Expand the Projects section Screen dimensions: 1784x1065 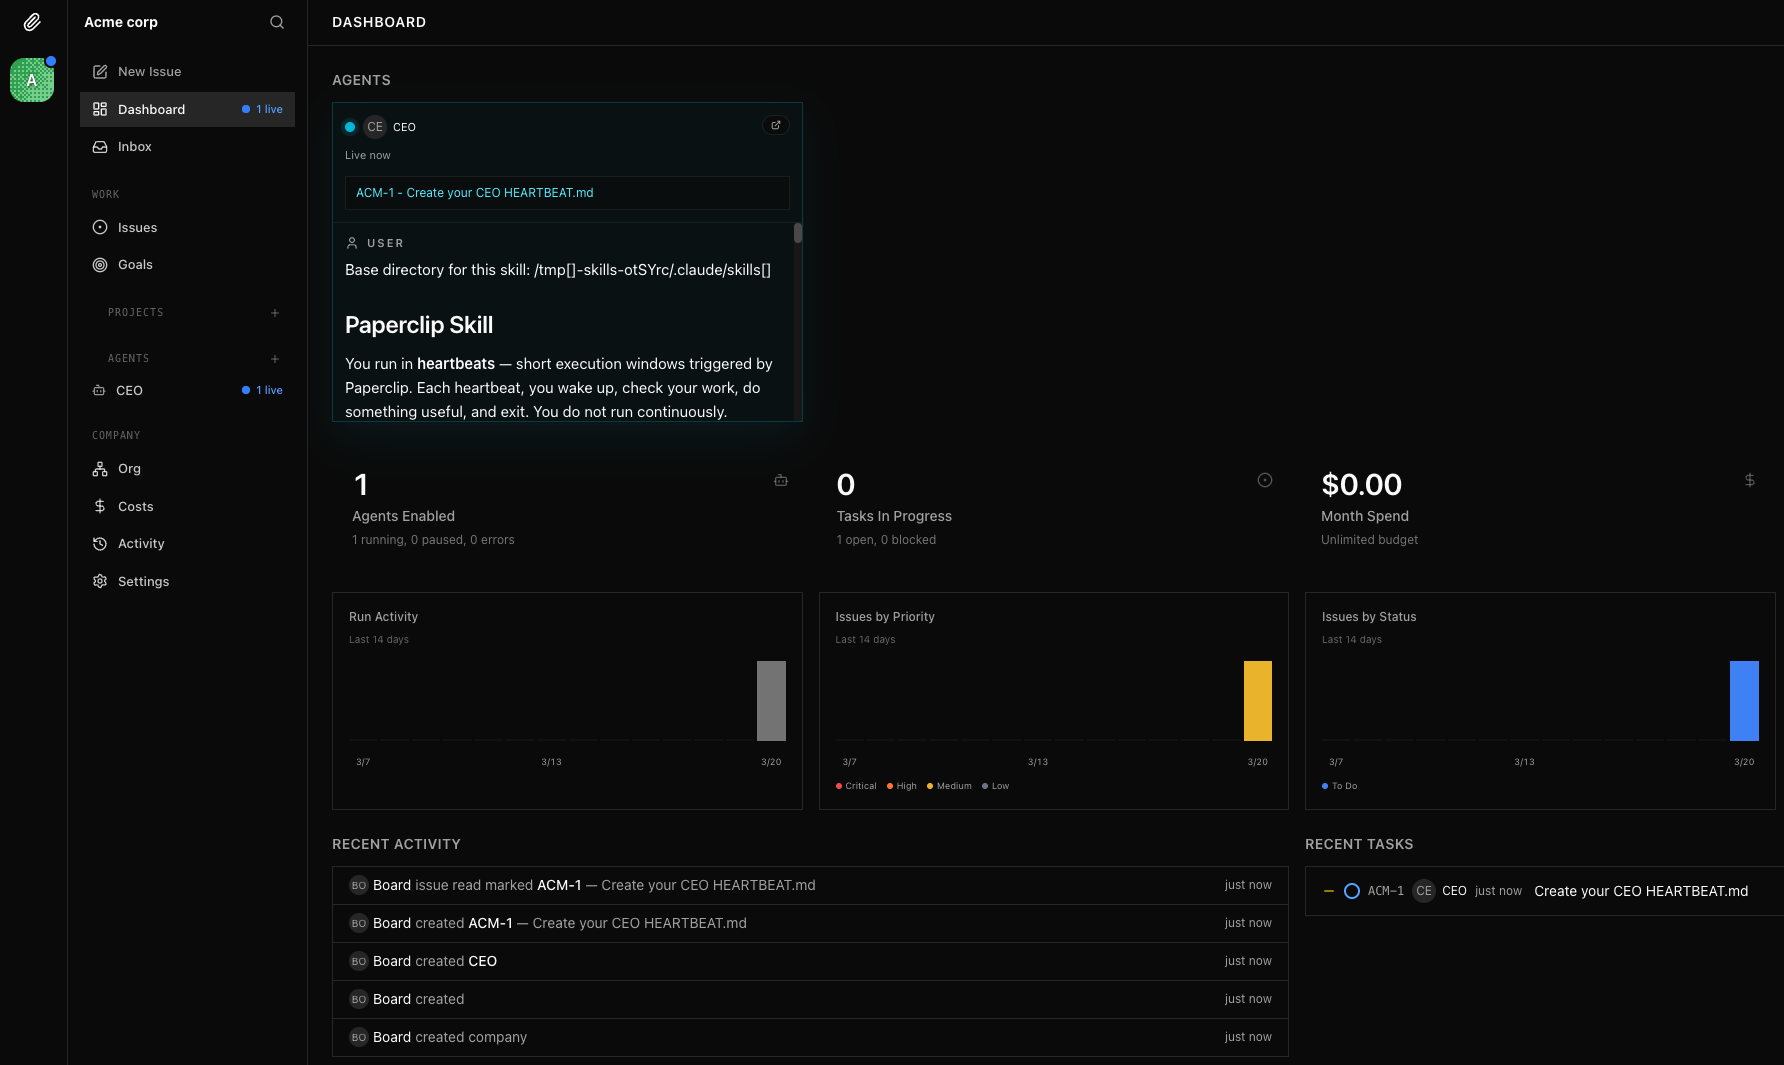[275, 312]
